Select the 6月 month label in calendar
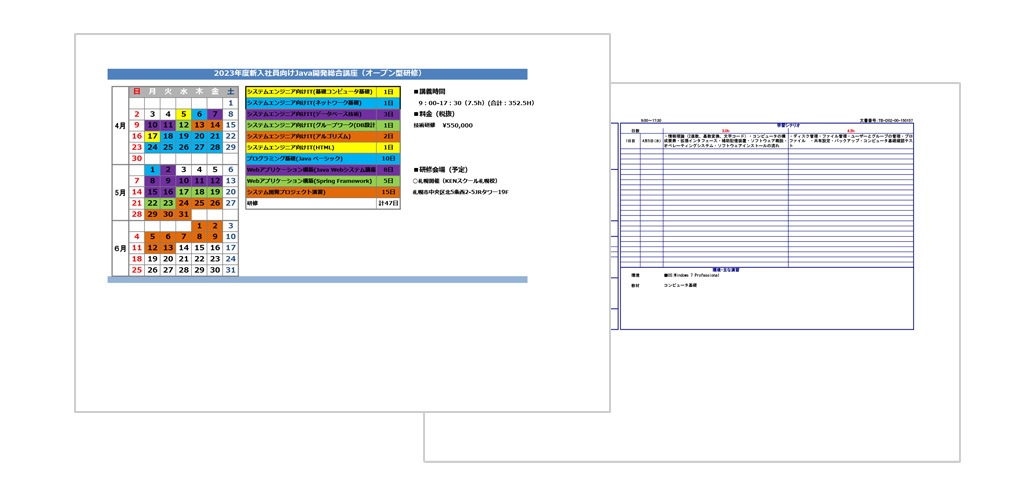Image resolution: width=1036 pixels, height=496 pixels. click(120, 248)
